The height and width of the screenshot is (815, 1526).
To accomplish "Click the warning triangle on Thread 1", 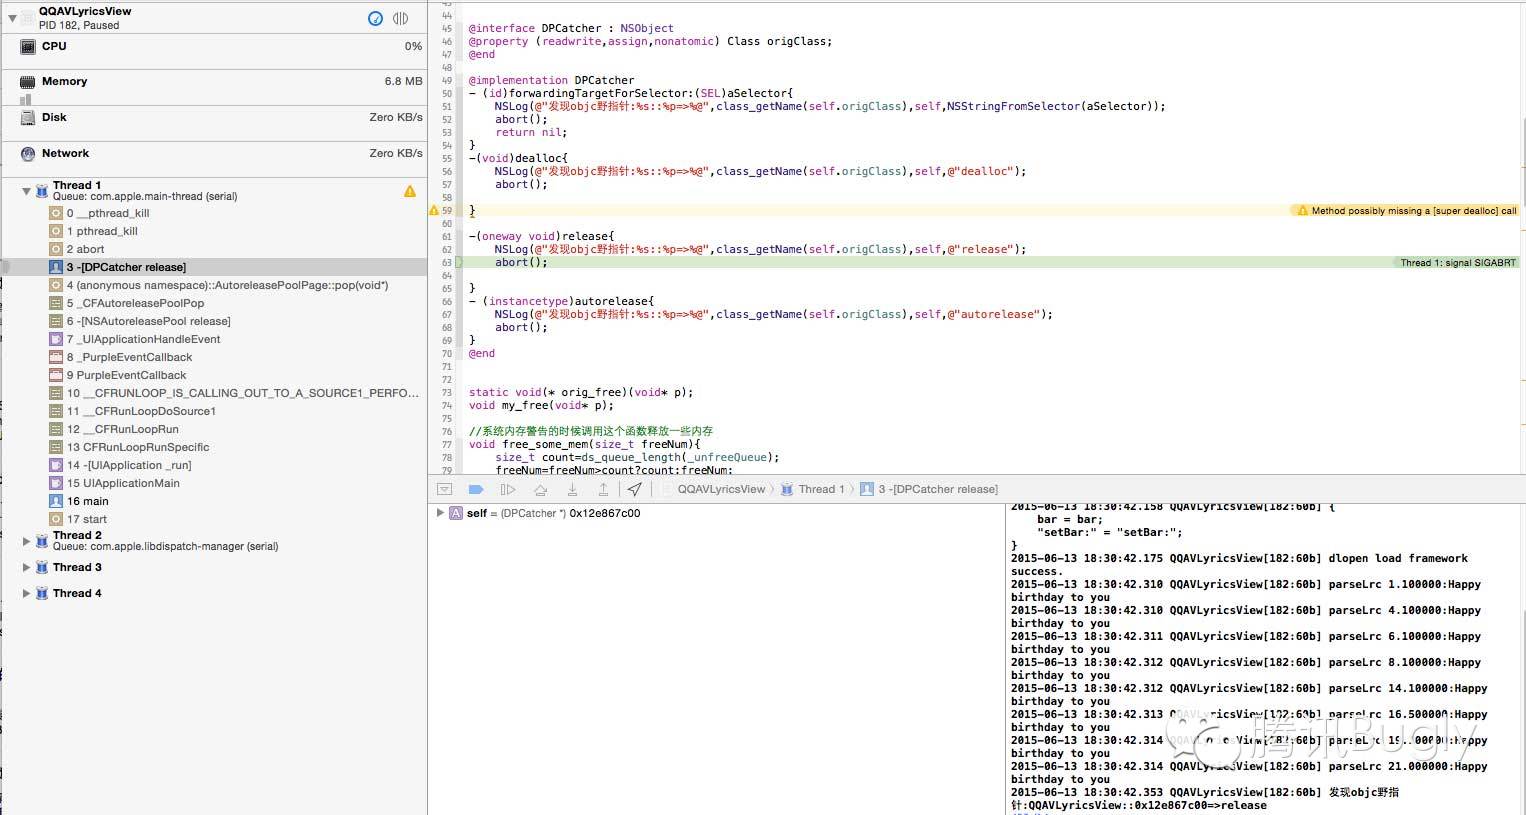I will point(410,191).
